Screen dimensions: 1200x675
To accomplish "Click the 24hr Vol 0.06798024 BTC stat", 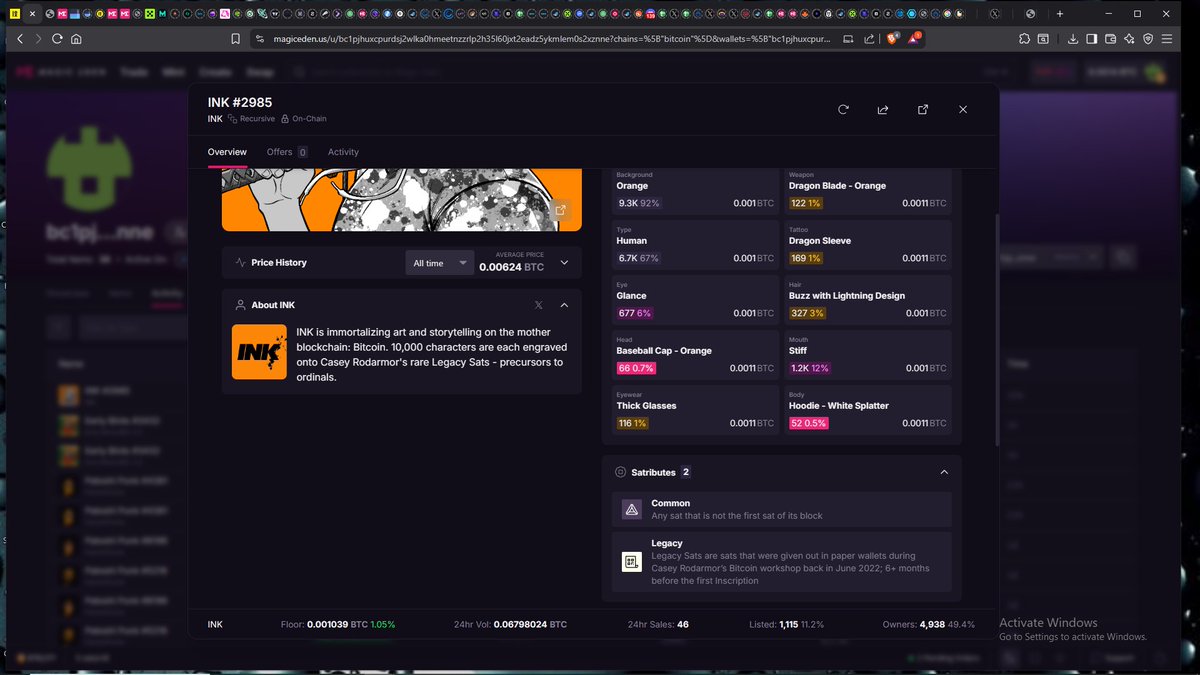I will 510,624.
